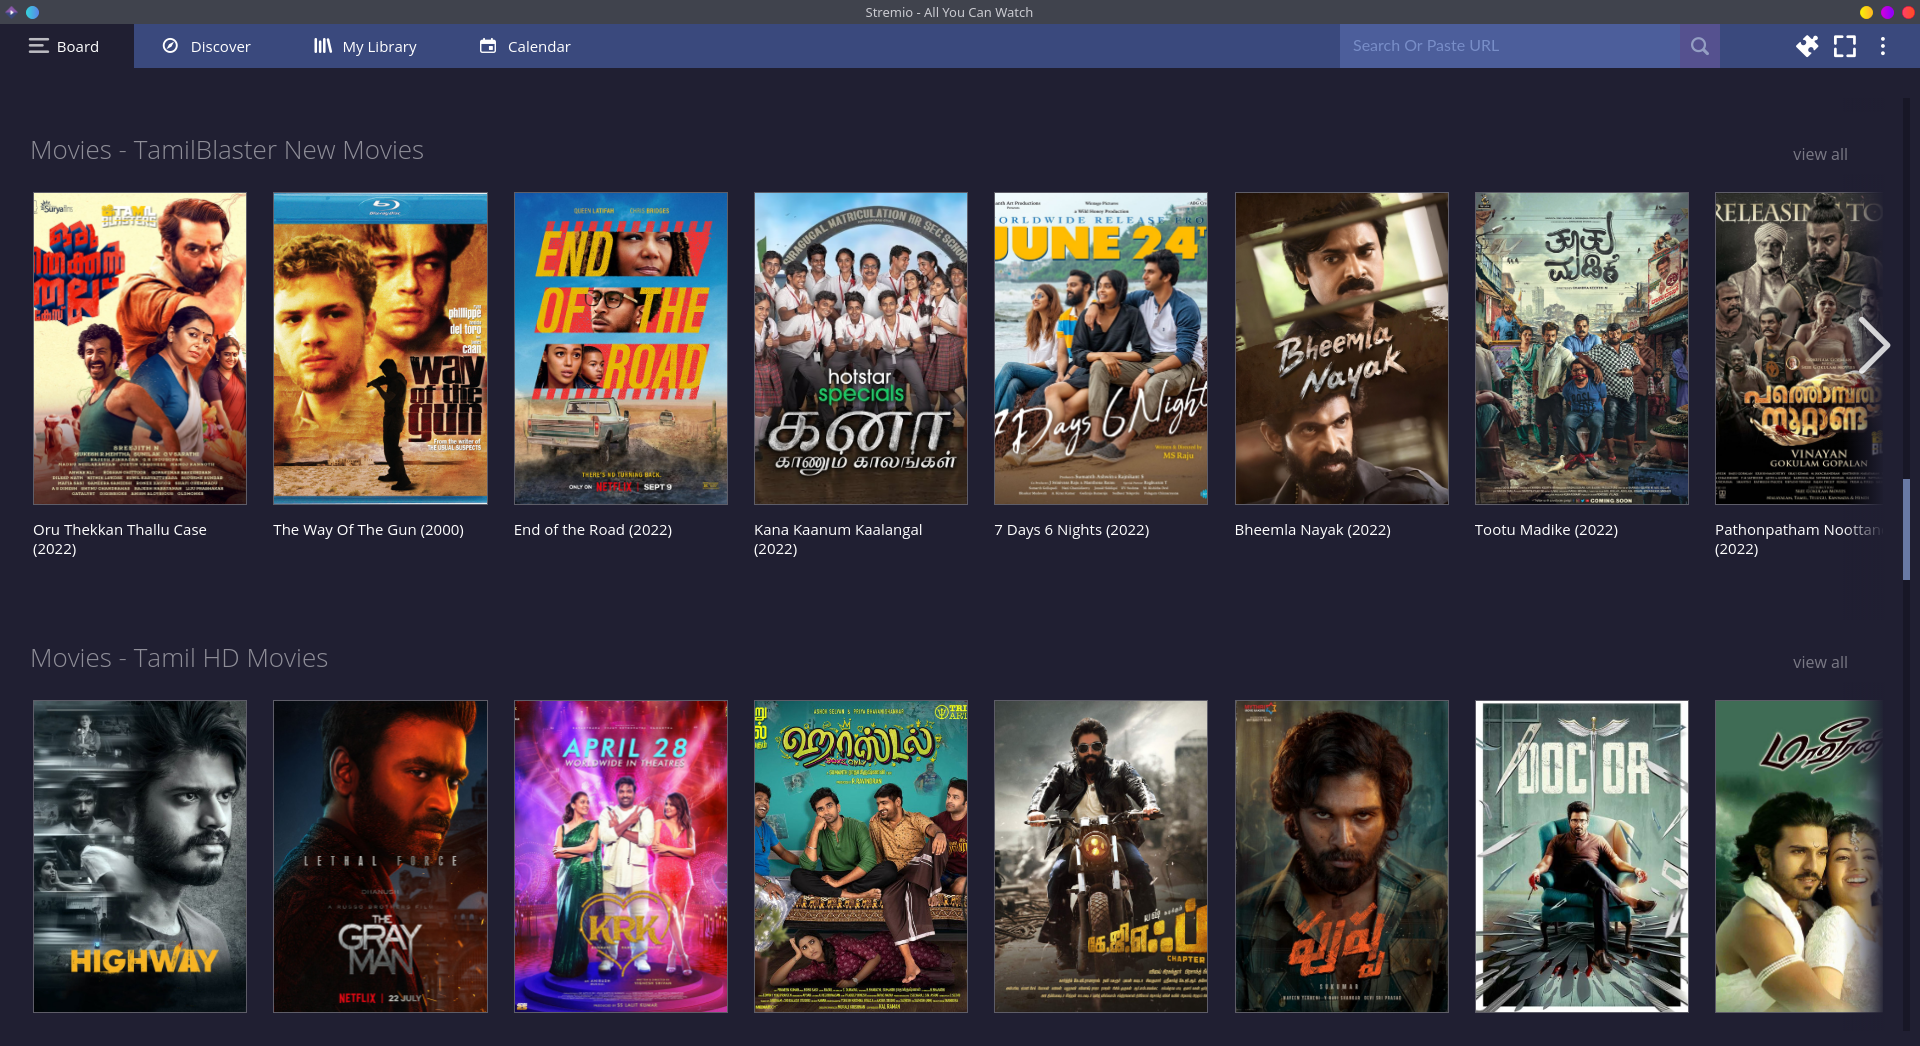Open Tootu Madike poster

pos(1582,348)
